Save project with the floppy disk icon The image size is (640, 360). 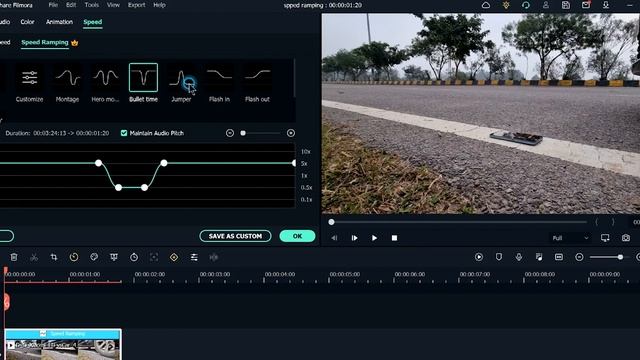pos(566,5)
